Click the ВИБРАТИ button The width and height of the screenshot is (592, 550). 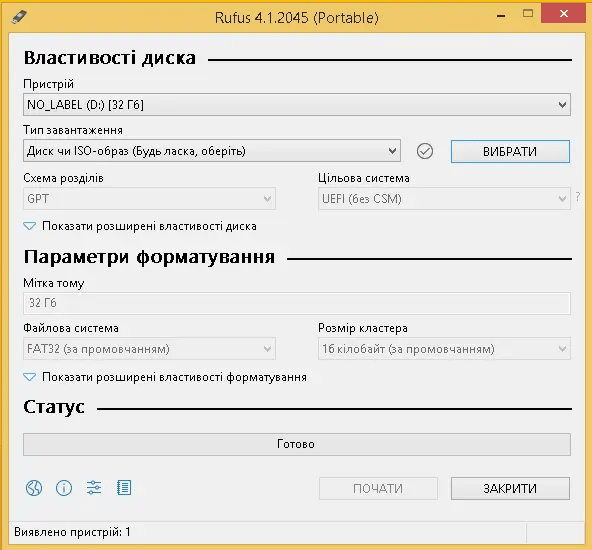510,151
